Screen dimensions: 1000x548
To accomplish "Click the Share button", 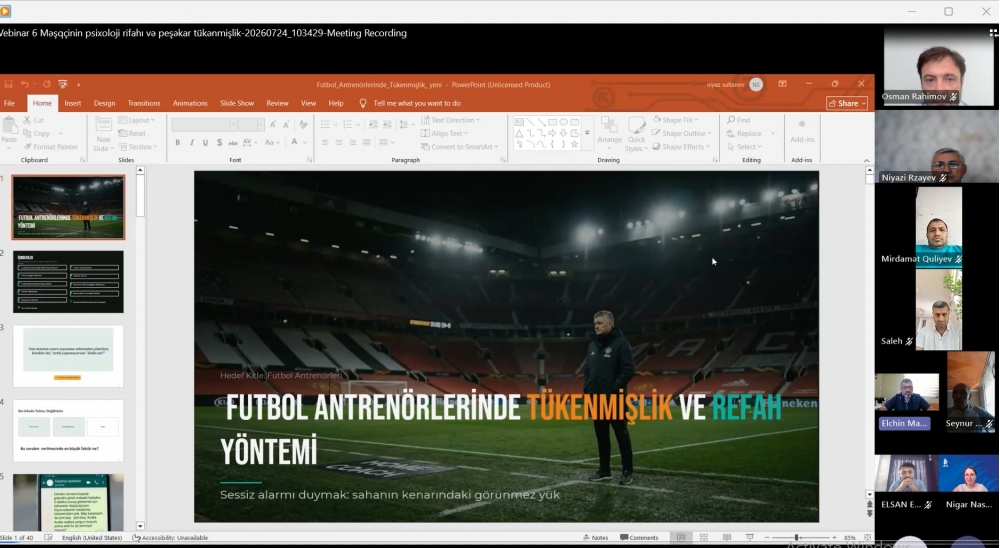I will [847, 103].
